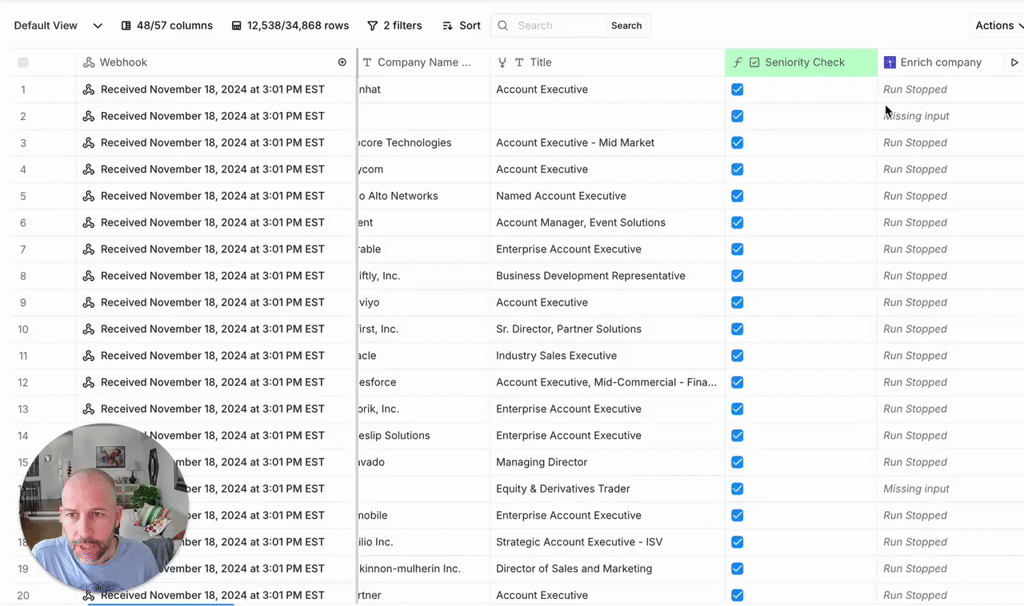
Task: Click the target icon in Webhook header
Action: (x=342, y=63)
